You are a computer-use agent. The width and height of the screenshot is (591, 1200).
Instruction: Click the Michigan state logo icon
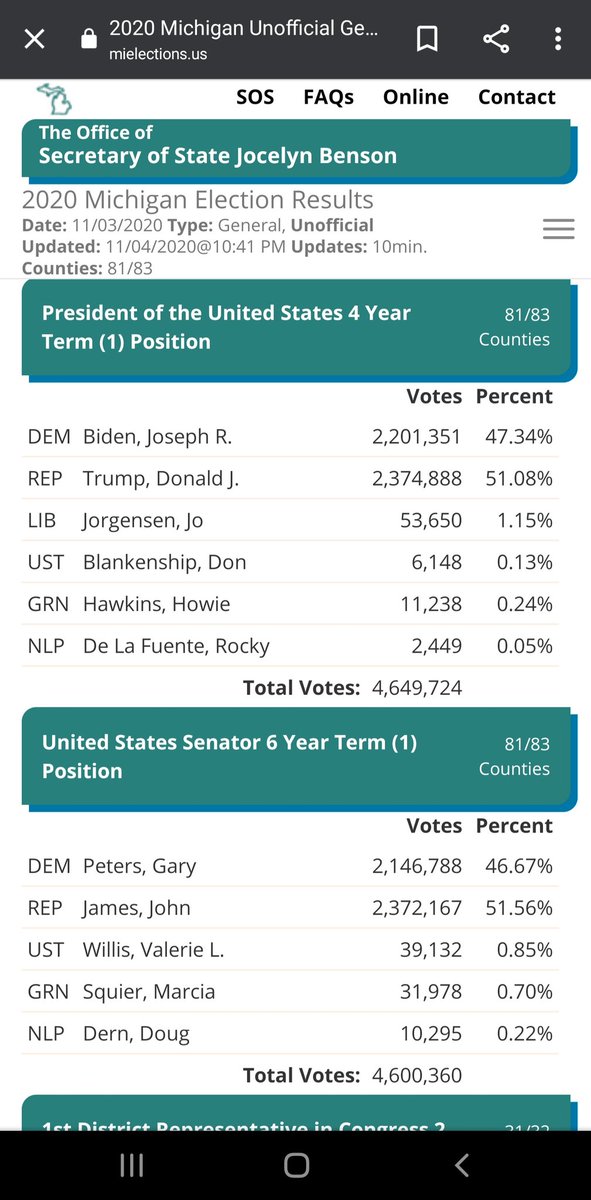point(53,97)
